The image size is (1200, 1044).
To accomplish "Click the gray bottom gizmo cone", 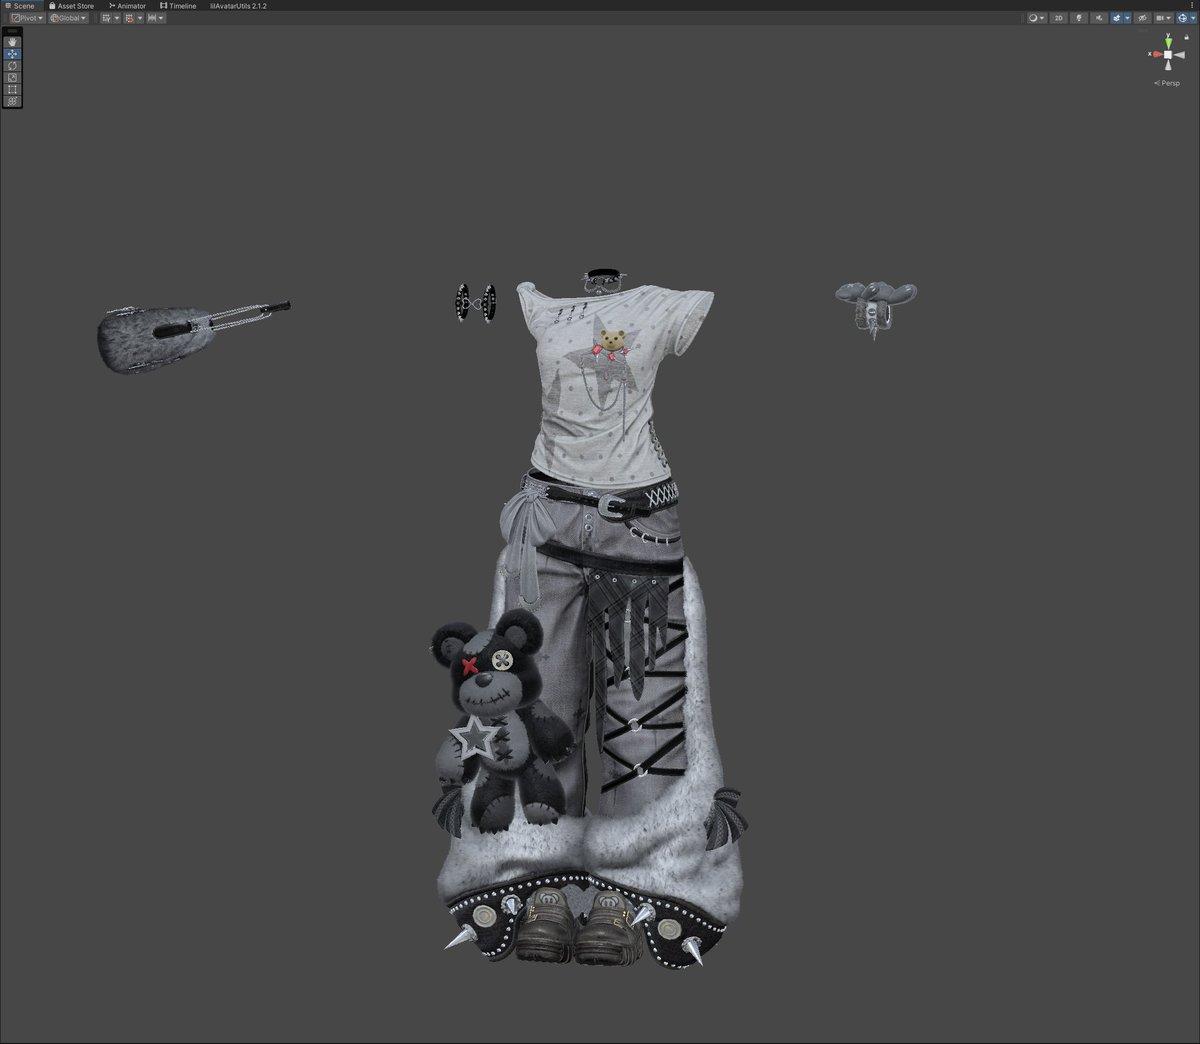I will pyautogui.click(x=1168, y=65).
